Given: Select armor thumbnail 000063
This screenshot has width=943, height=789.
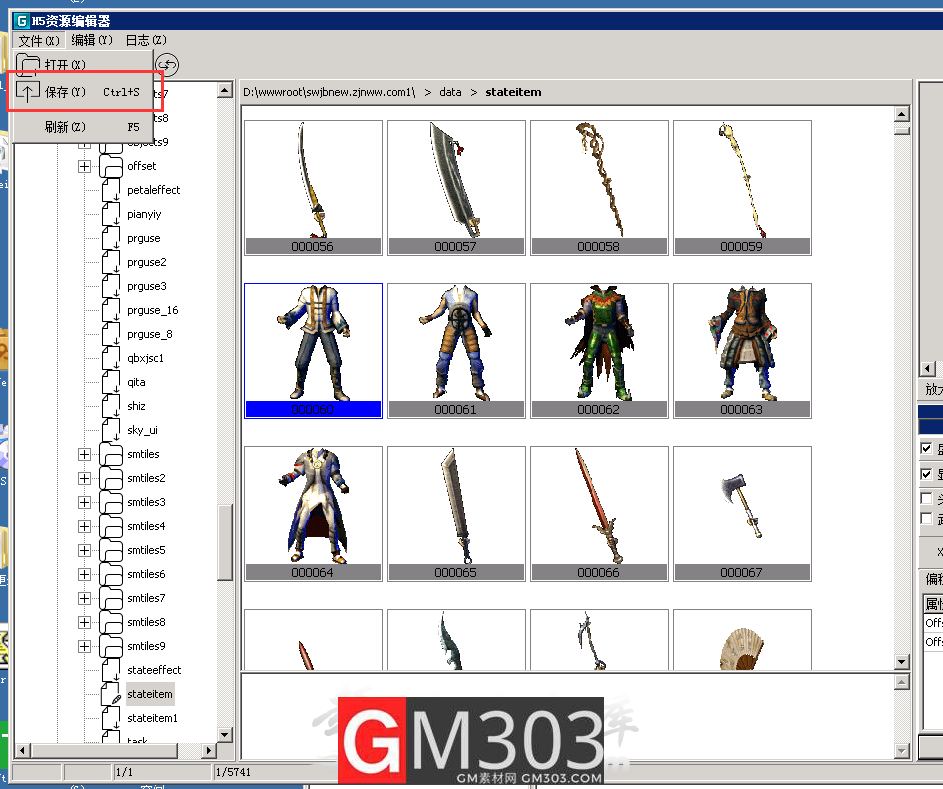Looking at the screenshot, I should (743, 351).
